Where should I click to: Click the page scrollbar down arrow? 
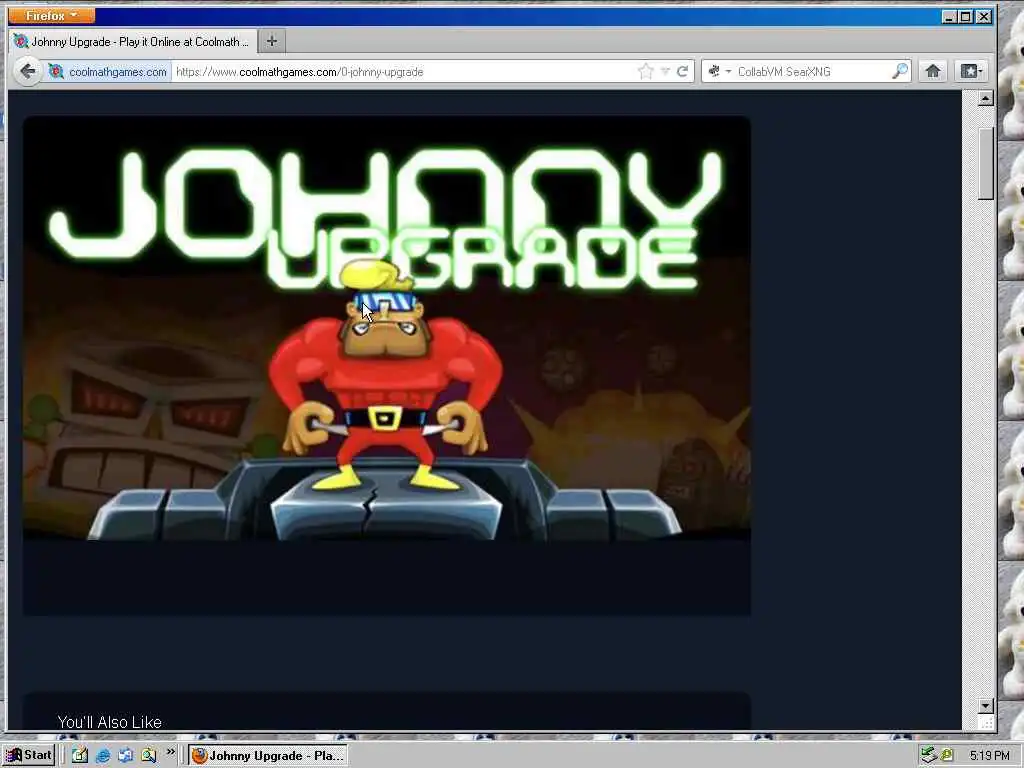[x=985, y=706]
